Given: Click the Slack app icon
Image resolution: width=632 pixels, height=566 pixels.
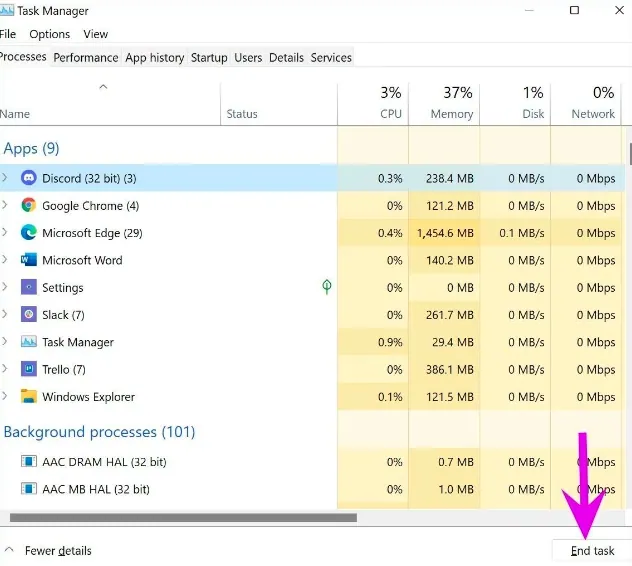Looking at the screenshot, I should pyautogui.click(x=29, y=314).
